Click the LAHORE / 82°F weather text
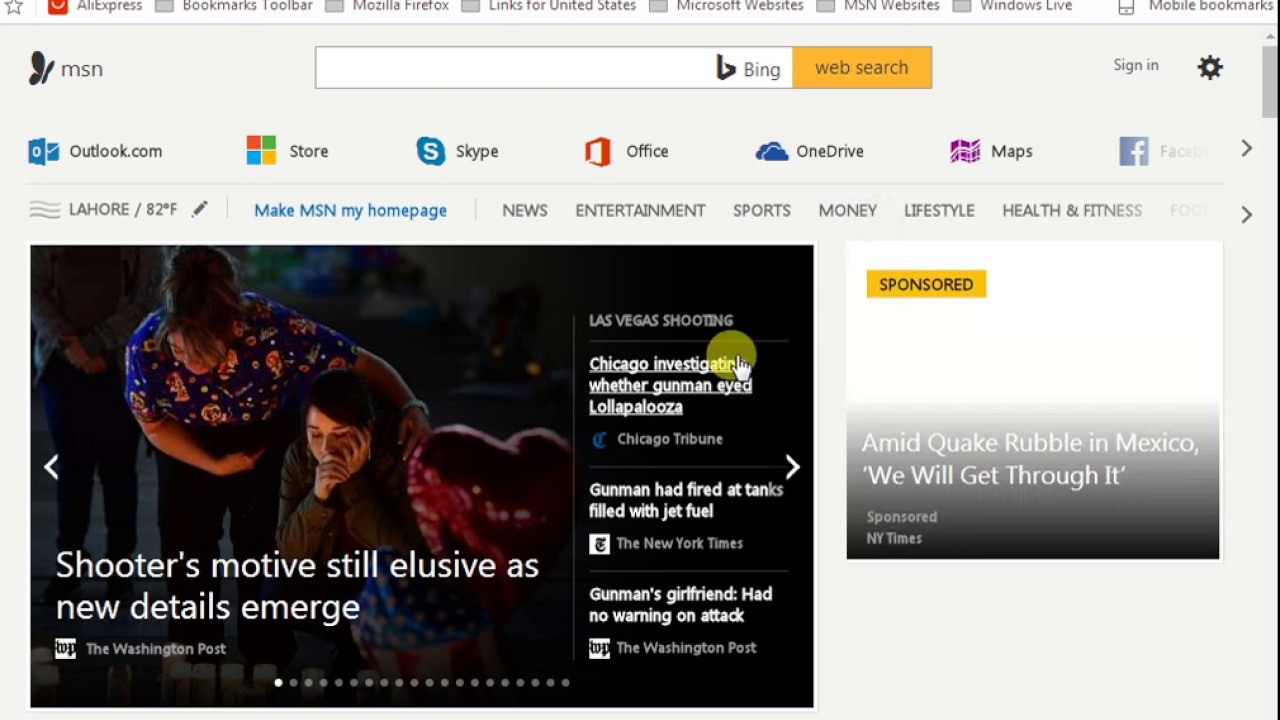 coord(123,210)
